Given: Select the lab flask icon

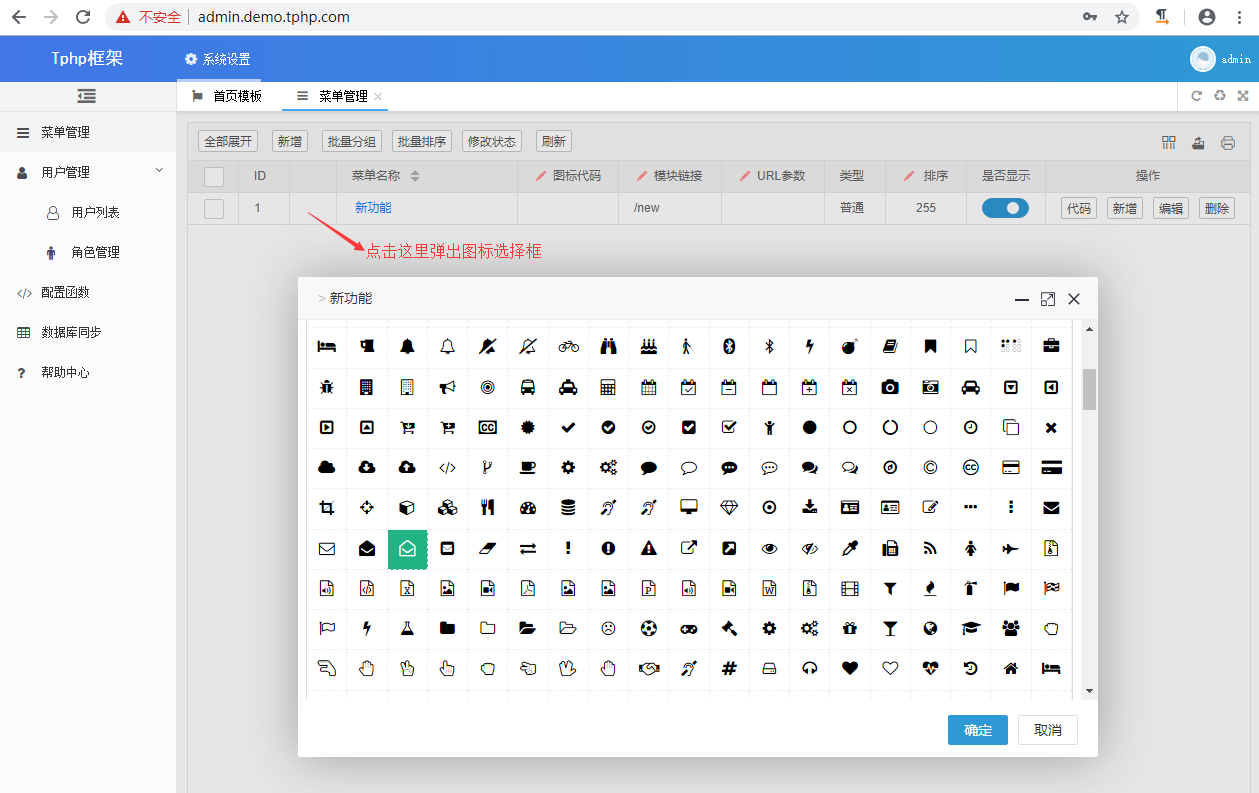Looking at the screenshot, I should tap(407, 628).
